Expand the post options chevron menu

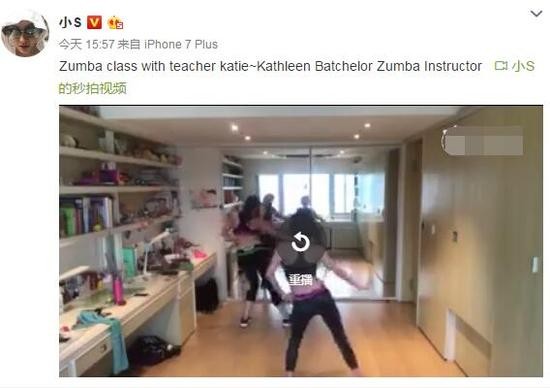[536, 14]
